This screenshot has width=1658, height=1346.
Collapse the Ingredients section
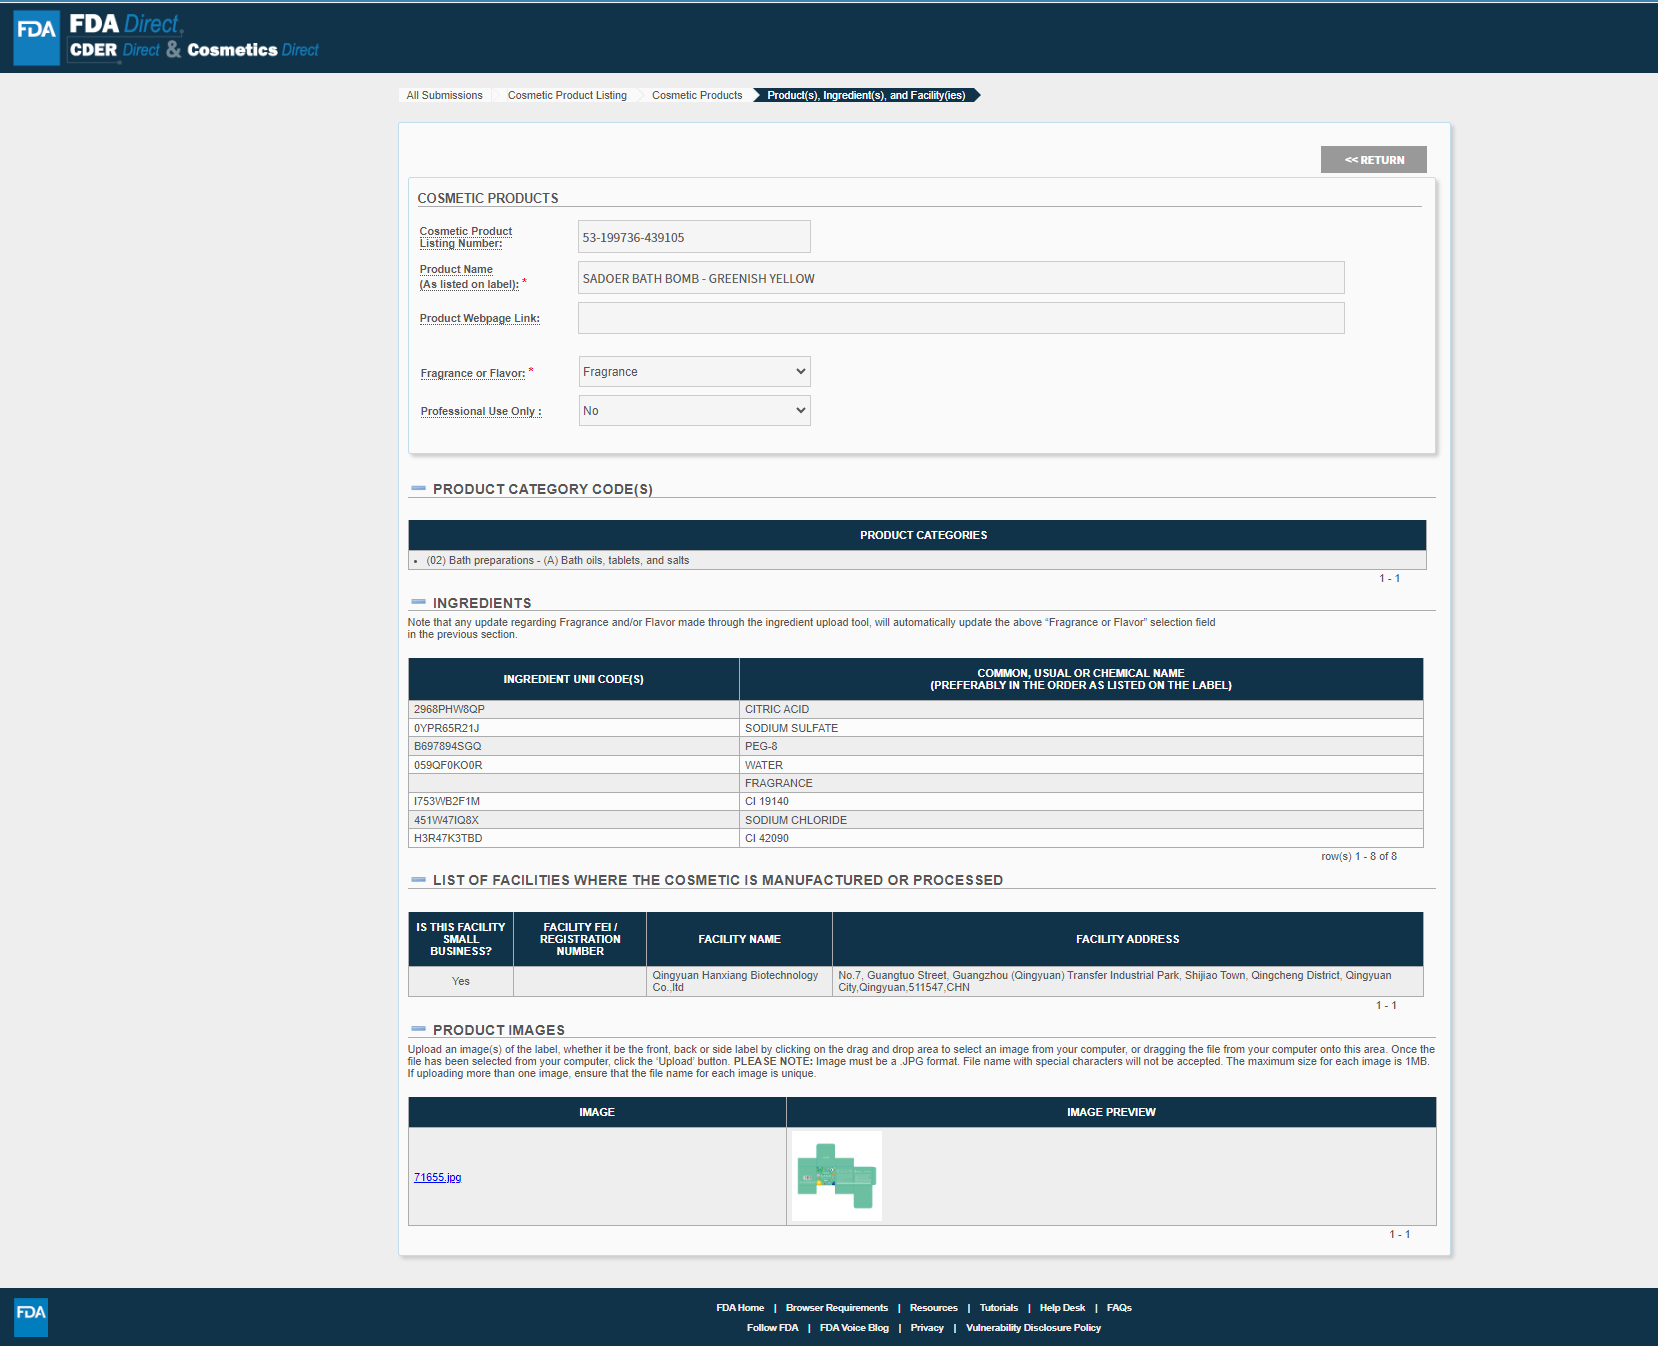tap(418, 603)
